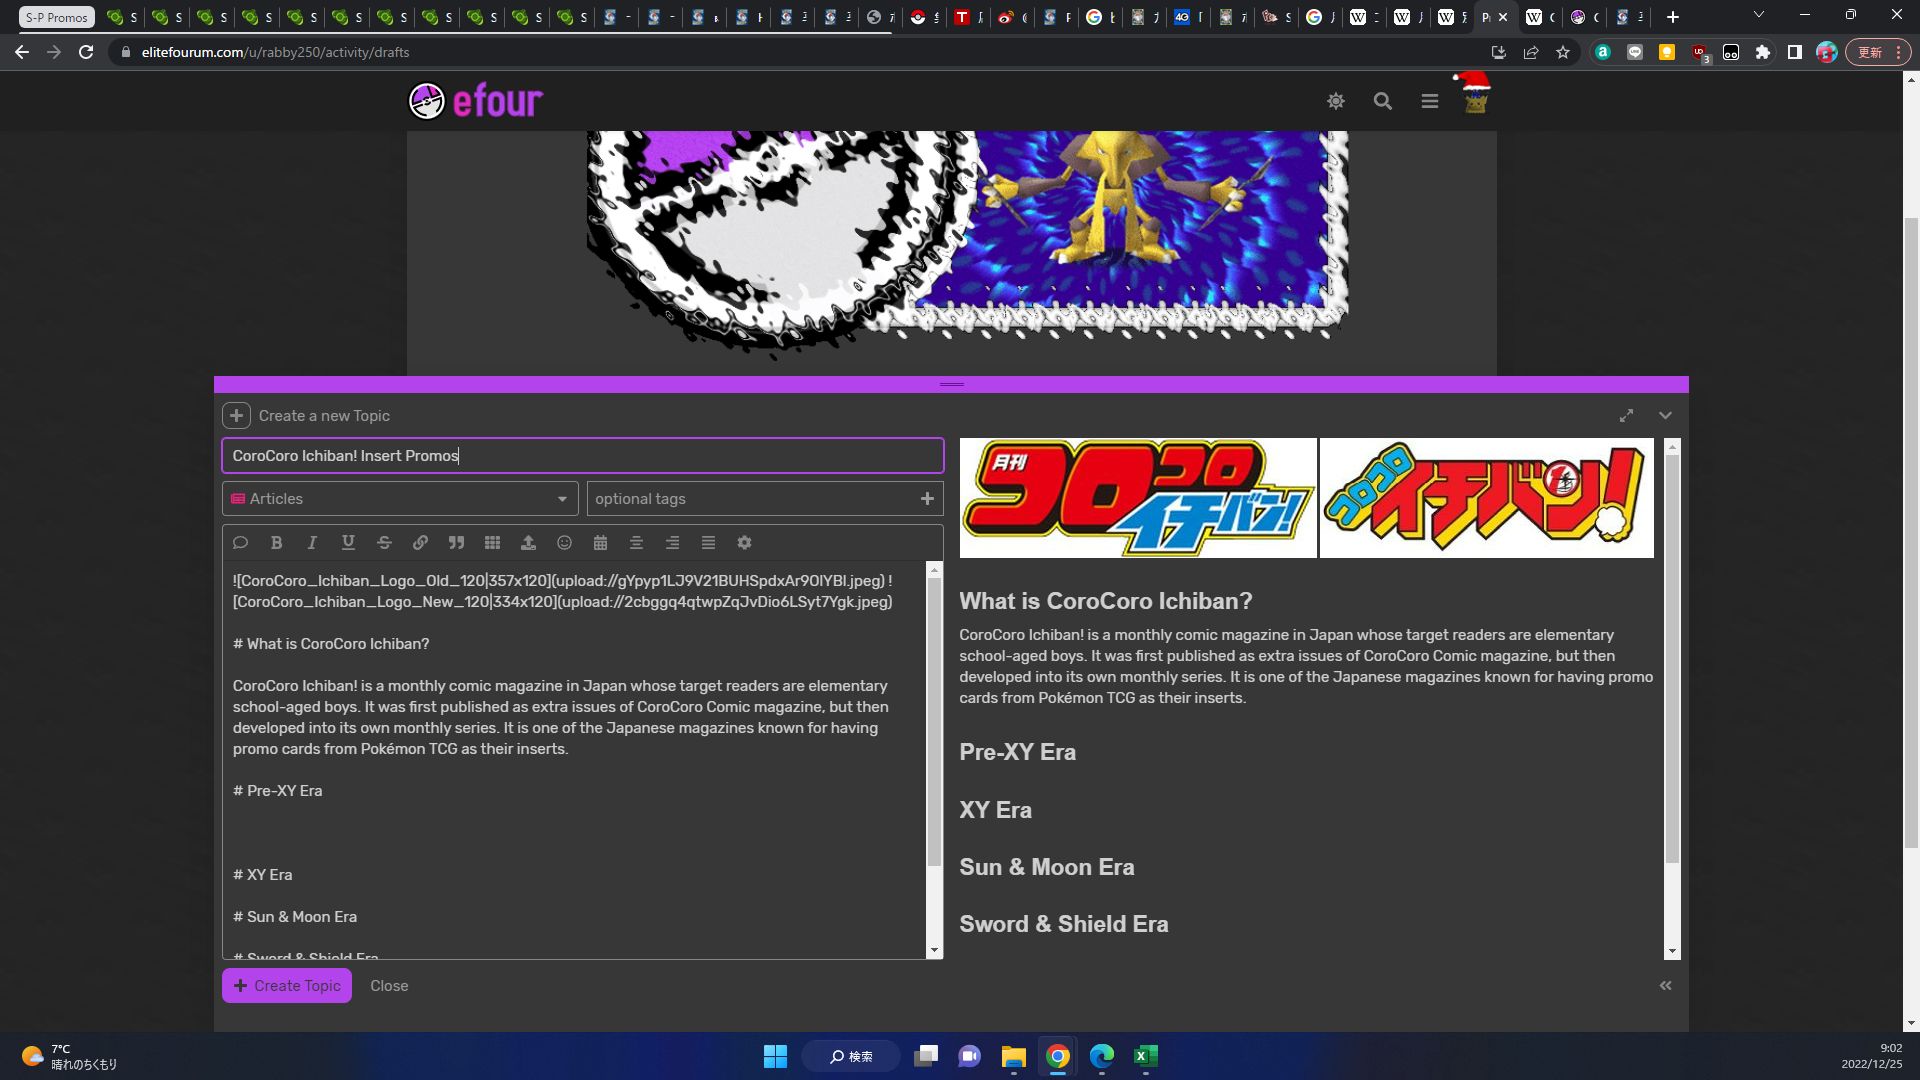Image resolution: width=1920 pixels, height=1080 pixels.
Task: Insert a table using grid icon
Action: tap(492, 543)
